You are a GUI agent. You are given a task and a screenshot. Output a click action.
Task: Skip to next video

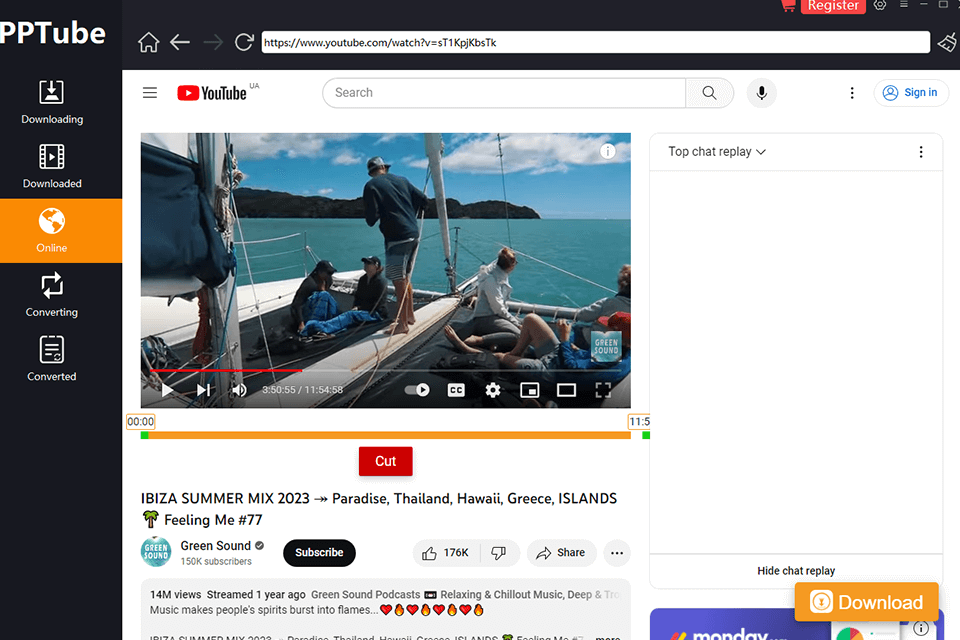pyautogui.click(x=203, y=390)
